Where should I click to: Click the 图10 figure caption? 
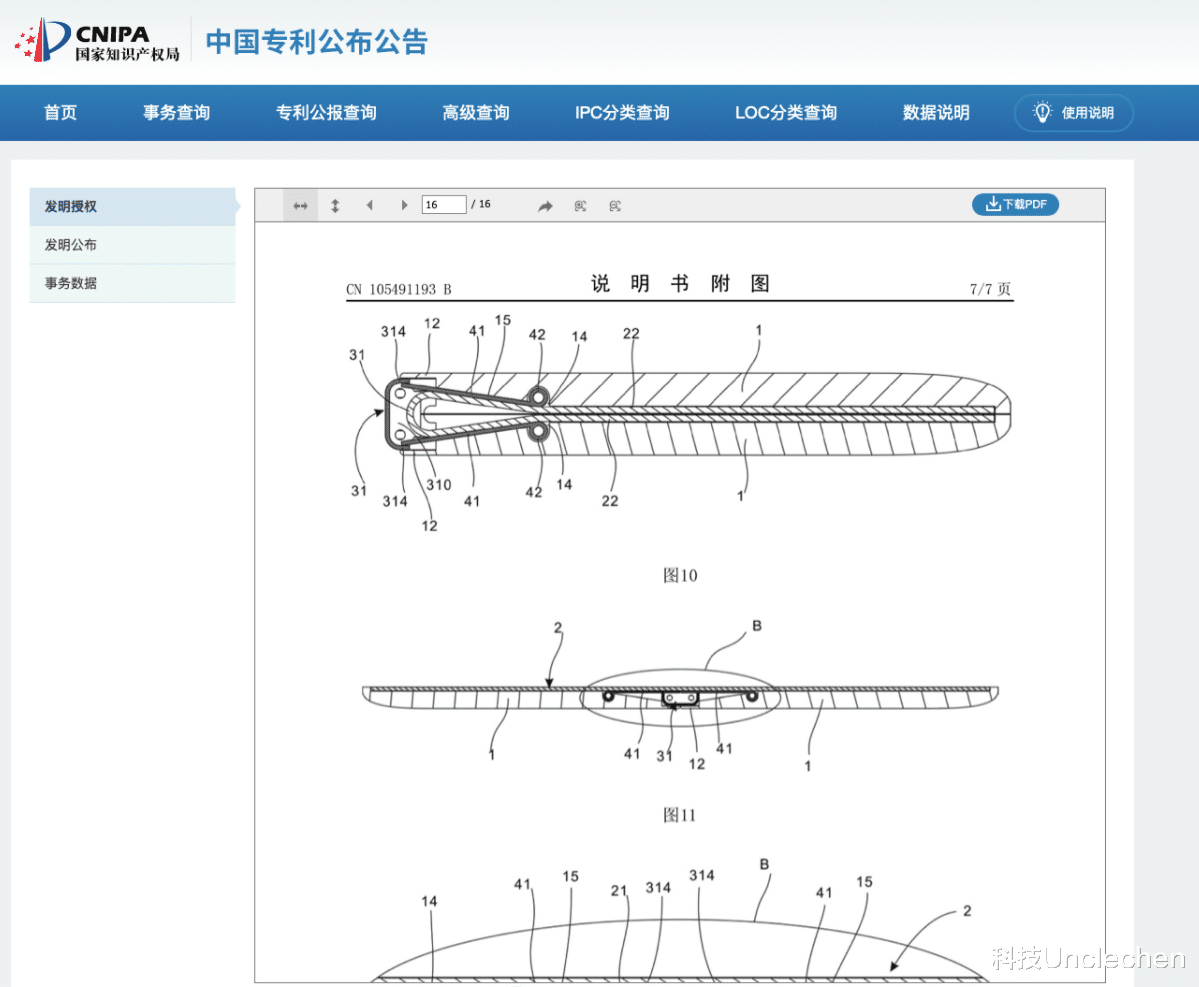click(x=680, y=575)
